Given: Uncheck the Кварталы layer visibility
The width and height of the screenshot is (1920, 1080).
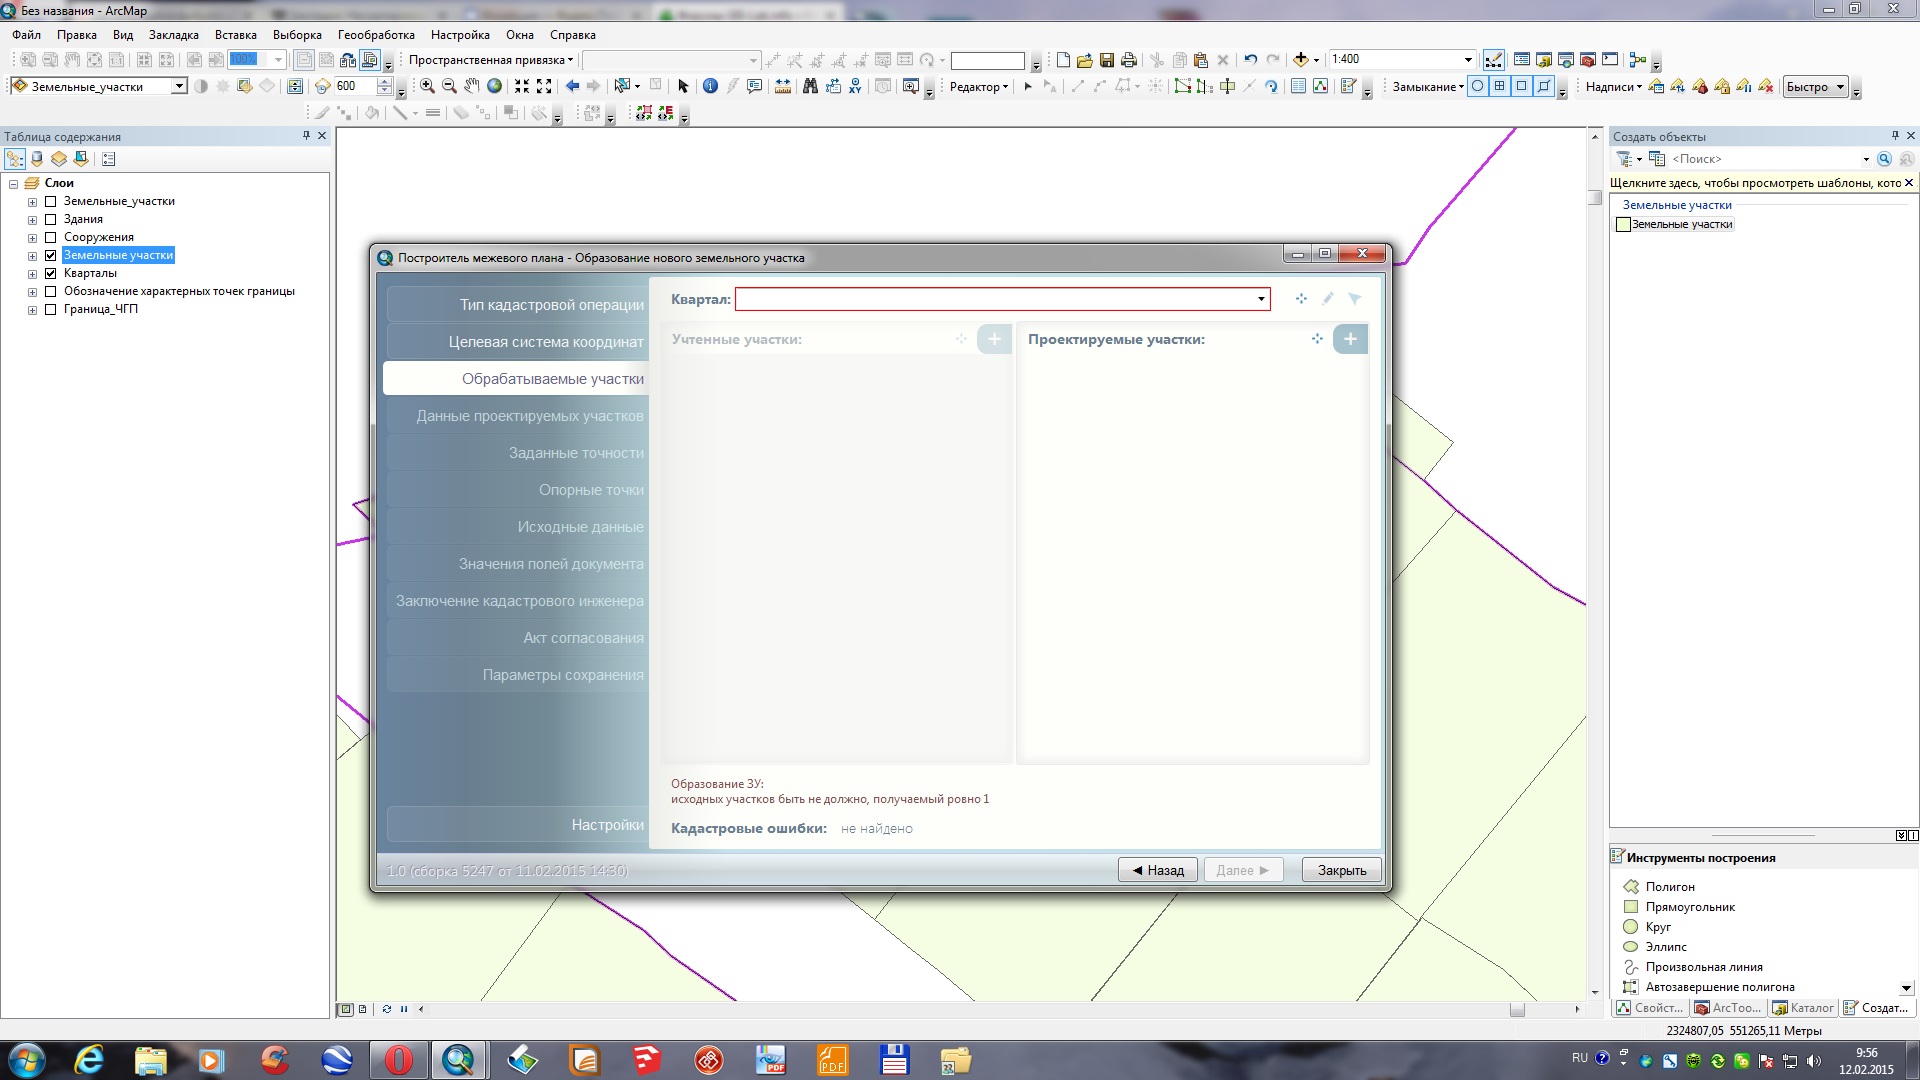Looking at the screenshot, I should click(50, 273).
